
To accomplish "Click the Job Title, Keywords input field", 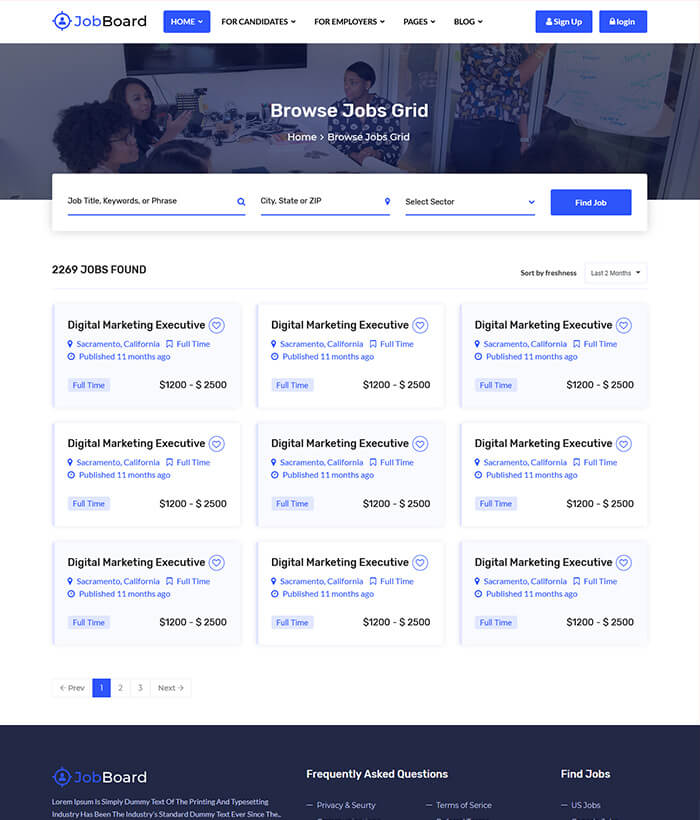I will [150, 201].
